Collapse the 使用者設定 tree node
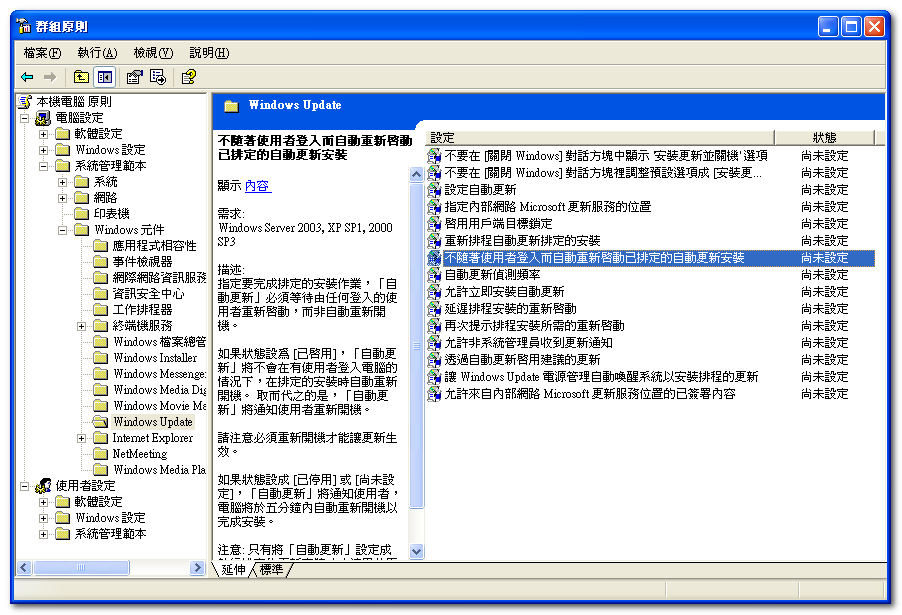The image size is (902, 615). click(25, 486)
